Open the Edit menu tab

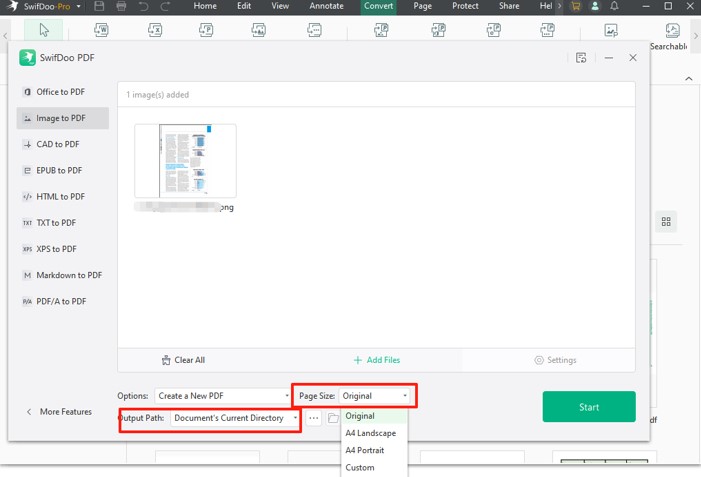pyautogui.click(x=244, y=6)
